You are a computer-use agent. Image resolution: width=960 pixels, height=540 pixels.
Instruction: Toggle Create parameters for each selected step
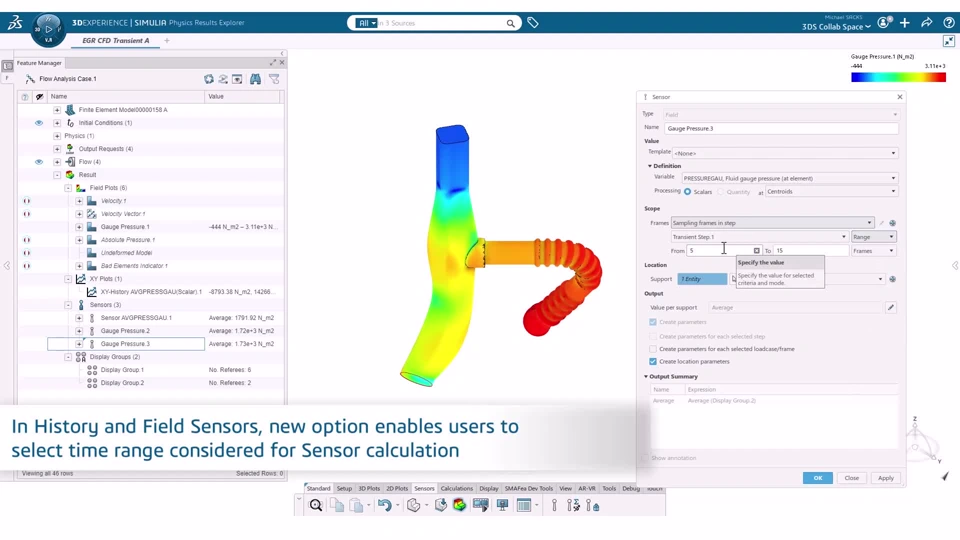coord(653,336)
